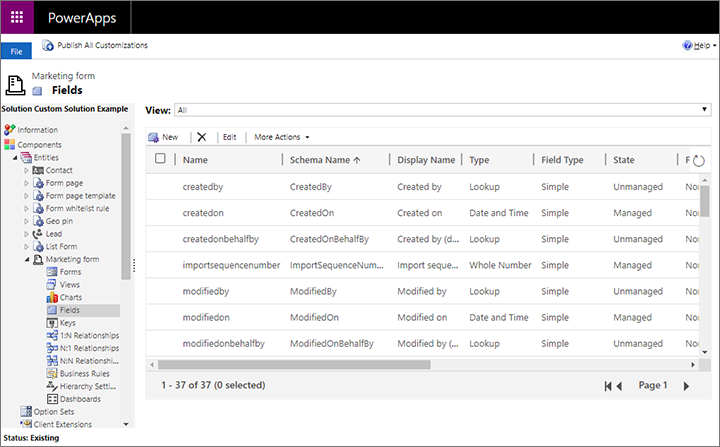Select the importsequencenumber row
The width and height of the screenshot is (720, 447).
[423, 265]
